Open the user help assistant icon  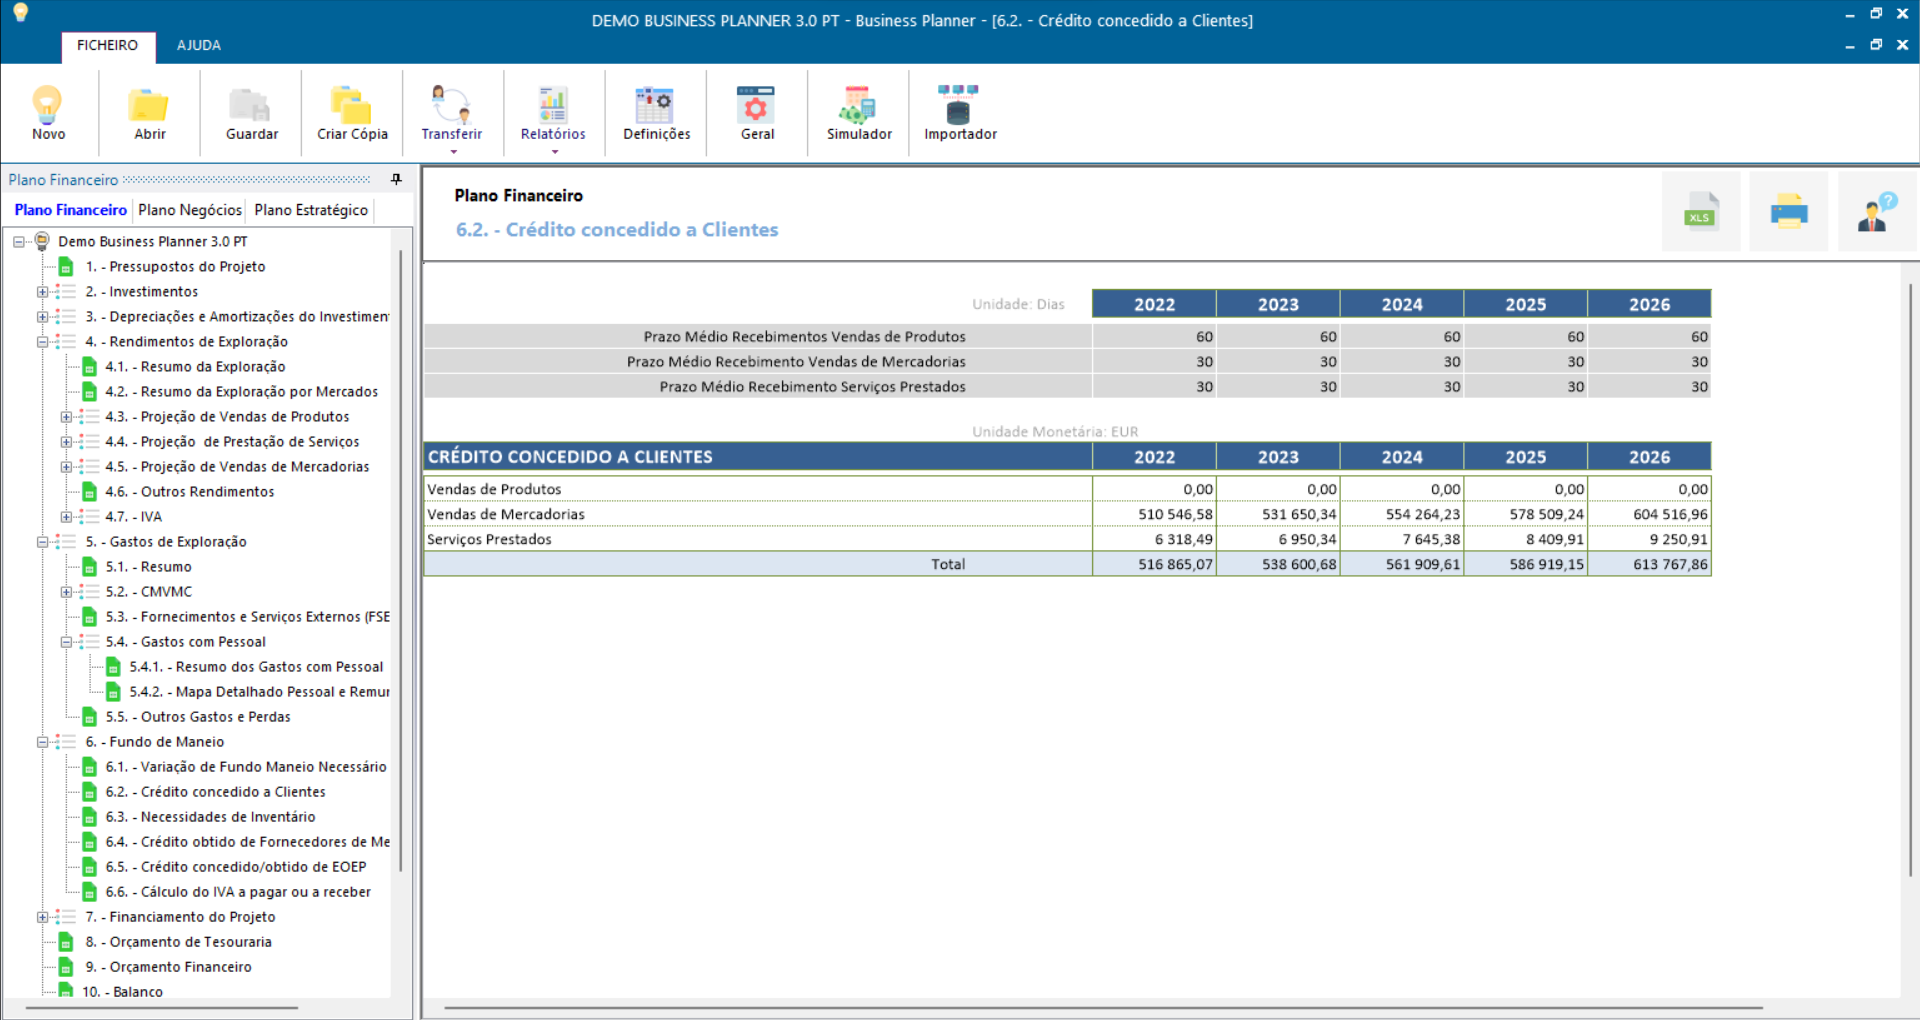tap(1876, 211)
